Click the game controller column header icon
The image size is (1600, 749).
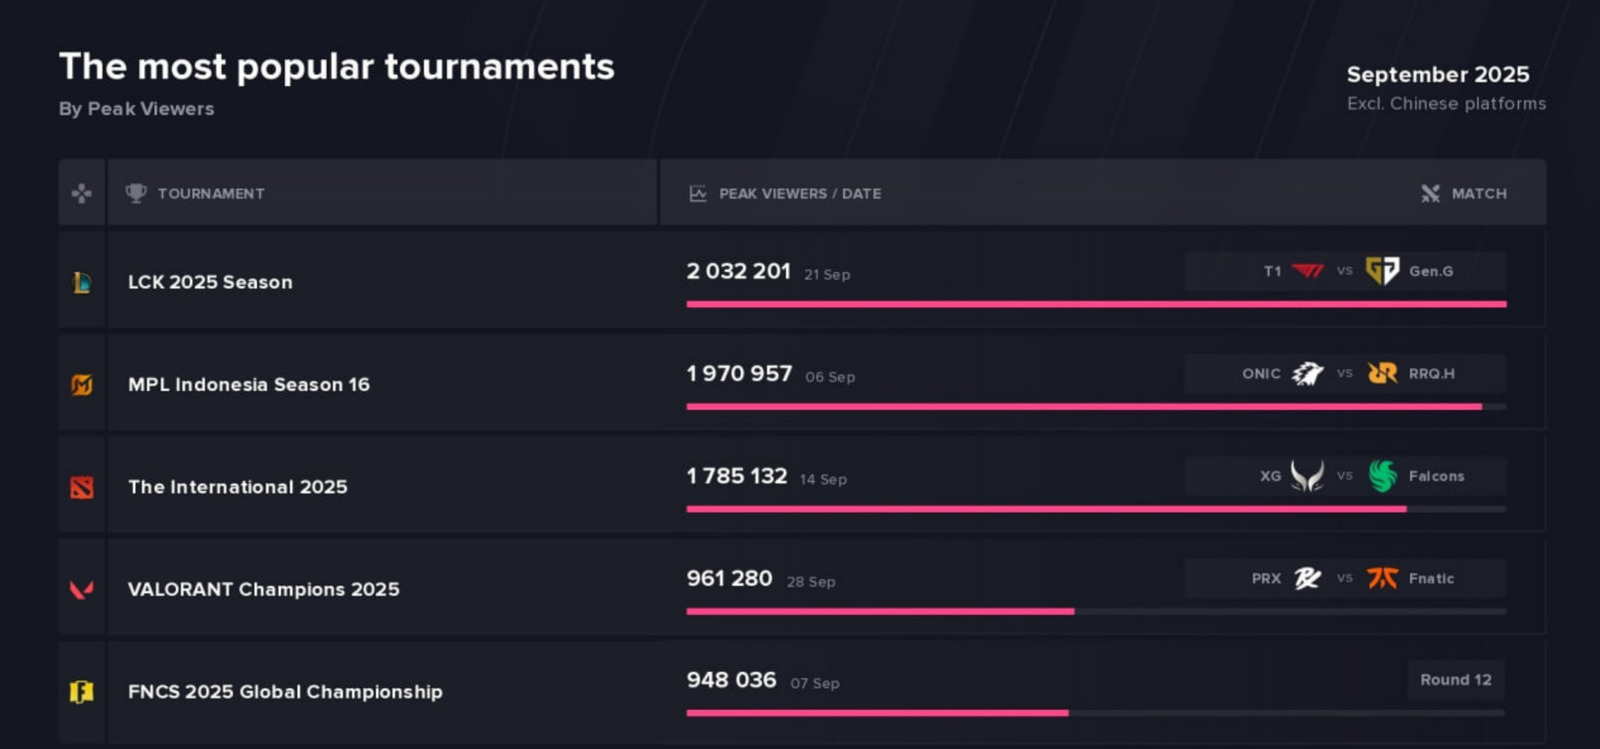pyautogui.click(x=82, y=193)
